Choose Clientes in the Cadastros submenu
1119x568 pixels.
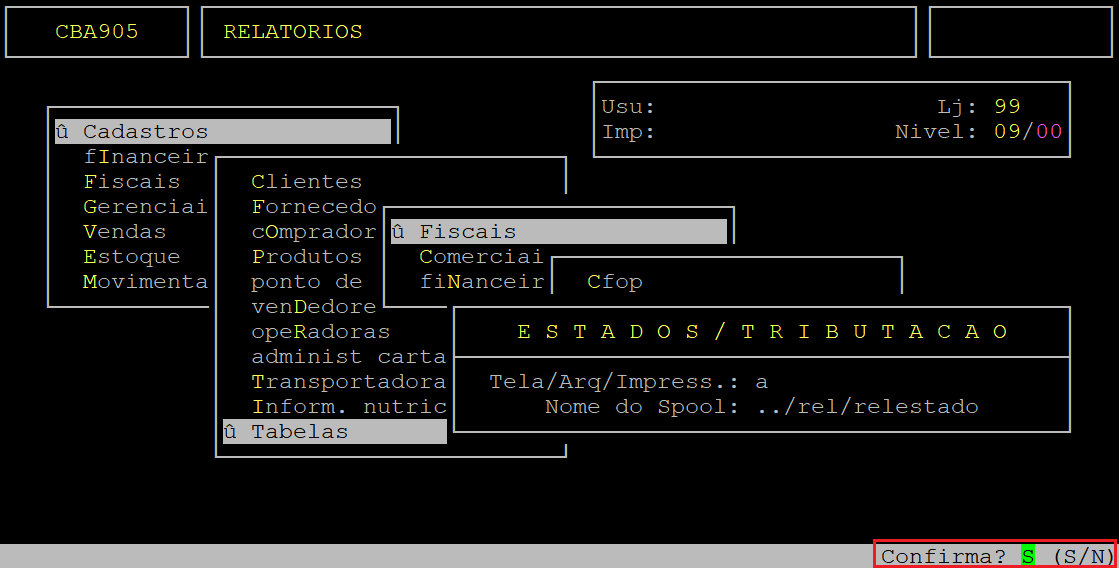click(307, 181)
